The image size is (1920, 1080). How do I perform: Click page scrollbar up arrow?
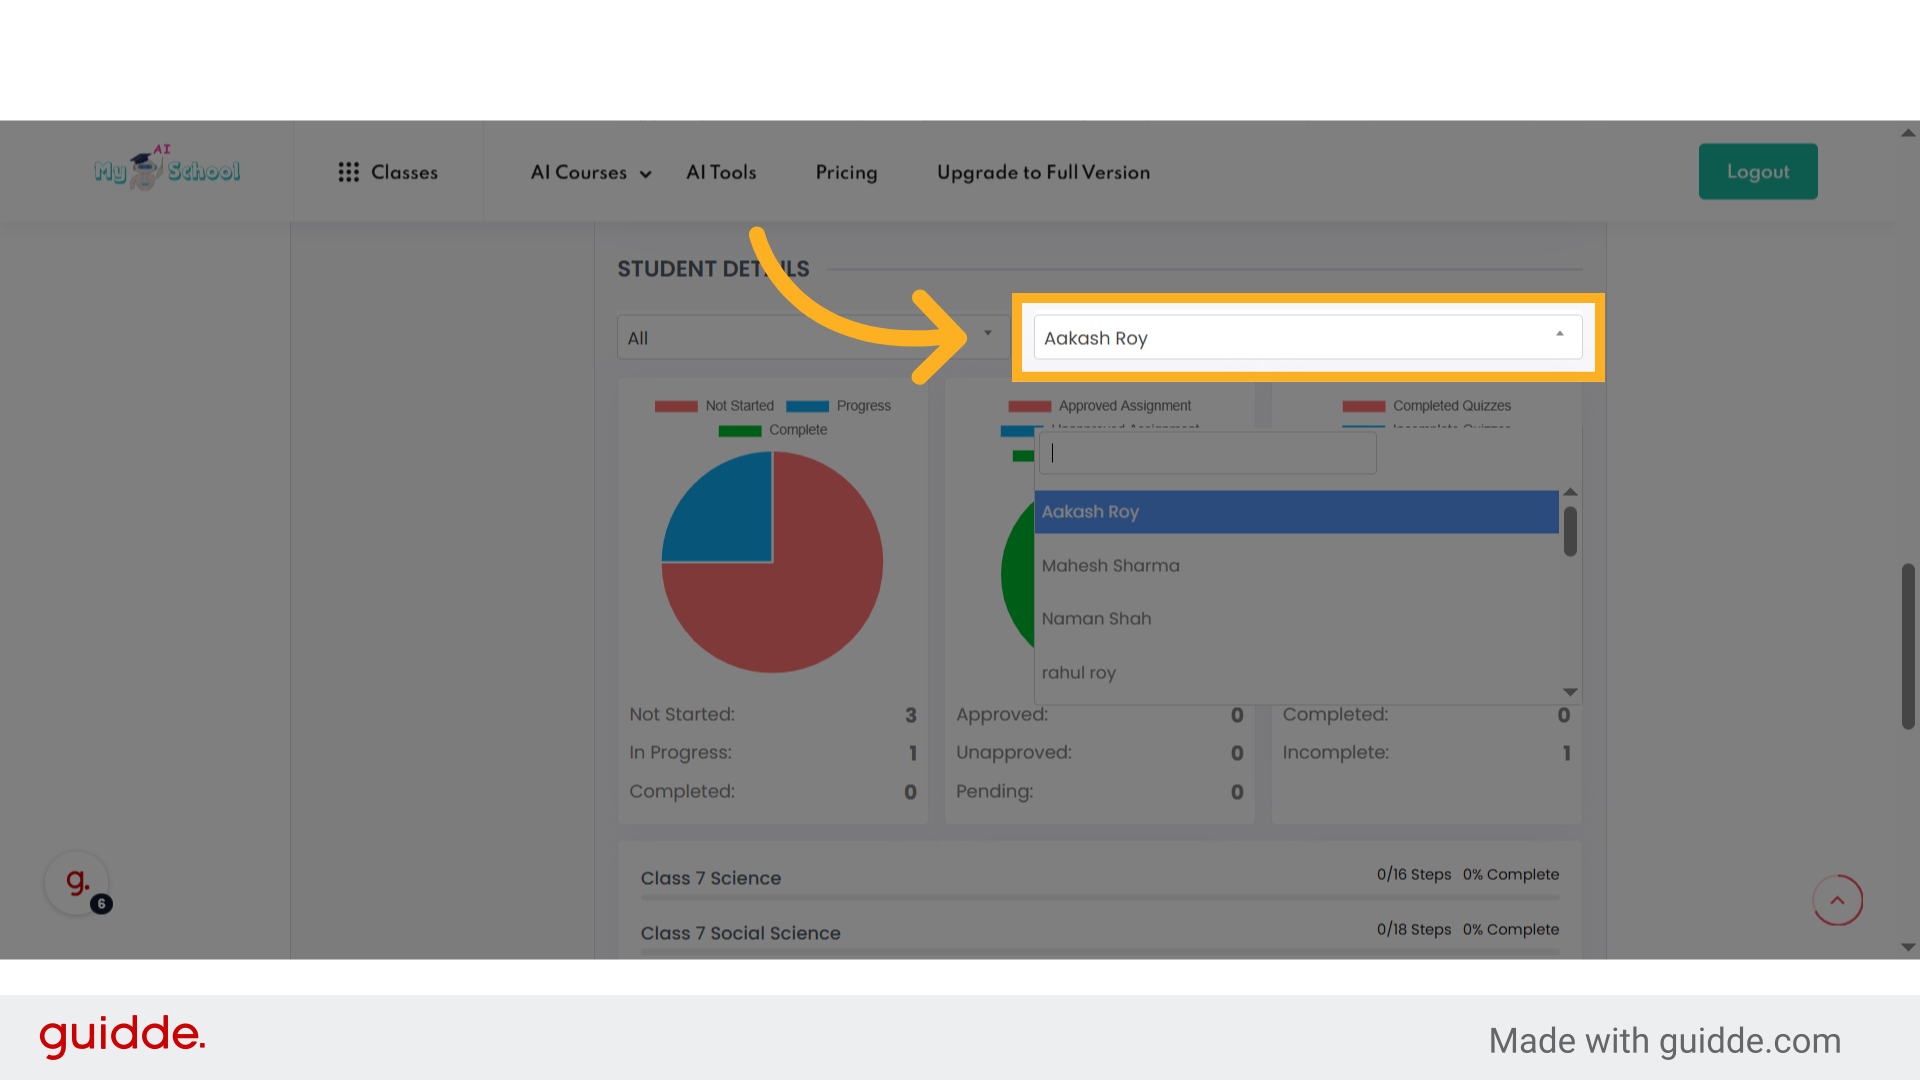tap(1908, 132)
